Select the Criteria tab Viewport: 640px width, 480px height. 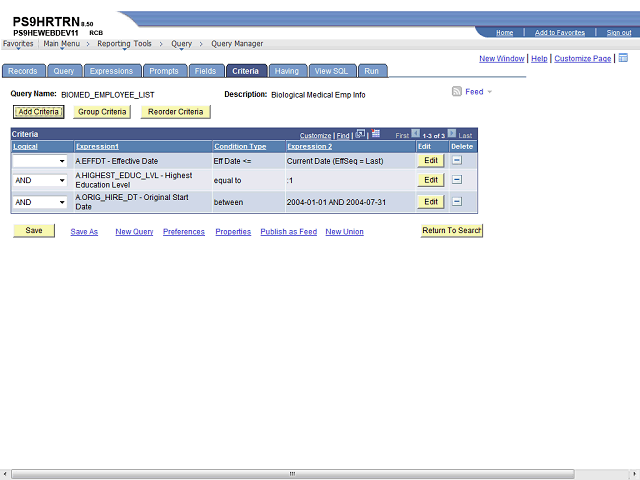click(246, 71)
